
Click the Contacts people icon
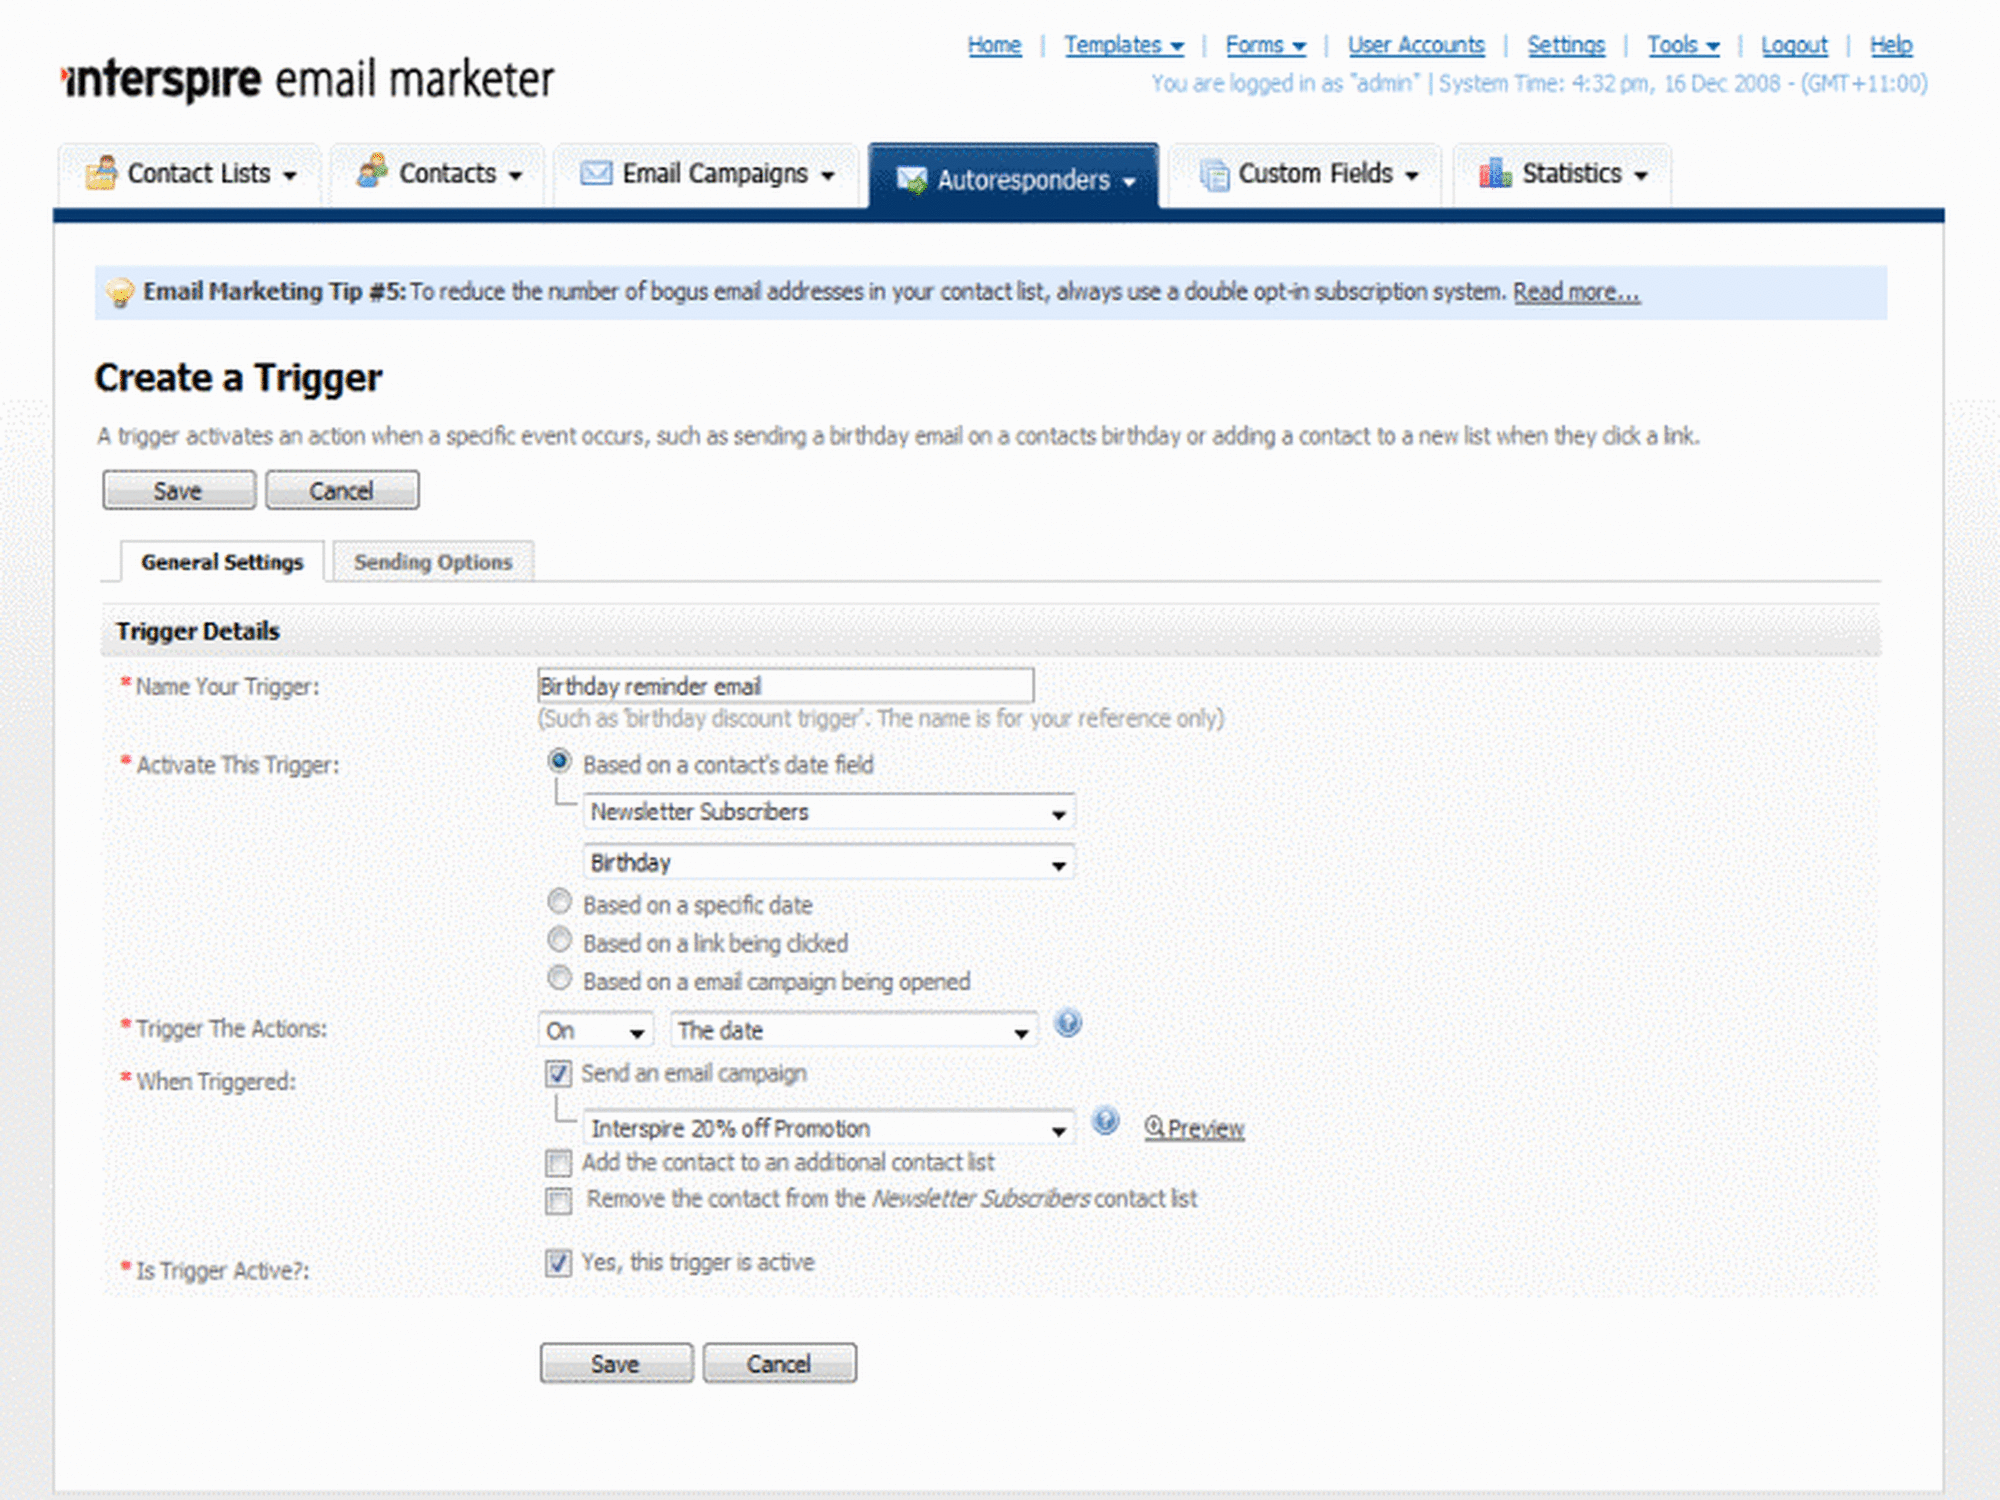pyautogui.click(x=373, y=171)
